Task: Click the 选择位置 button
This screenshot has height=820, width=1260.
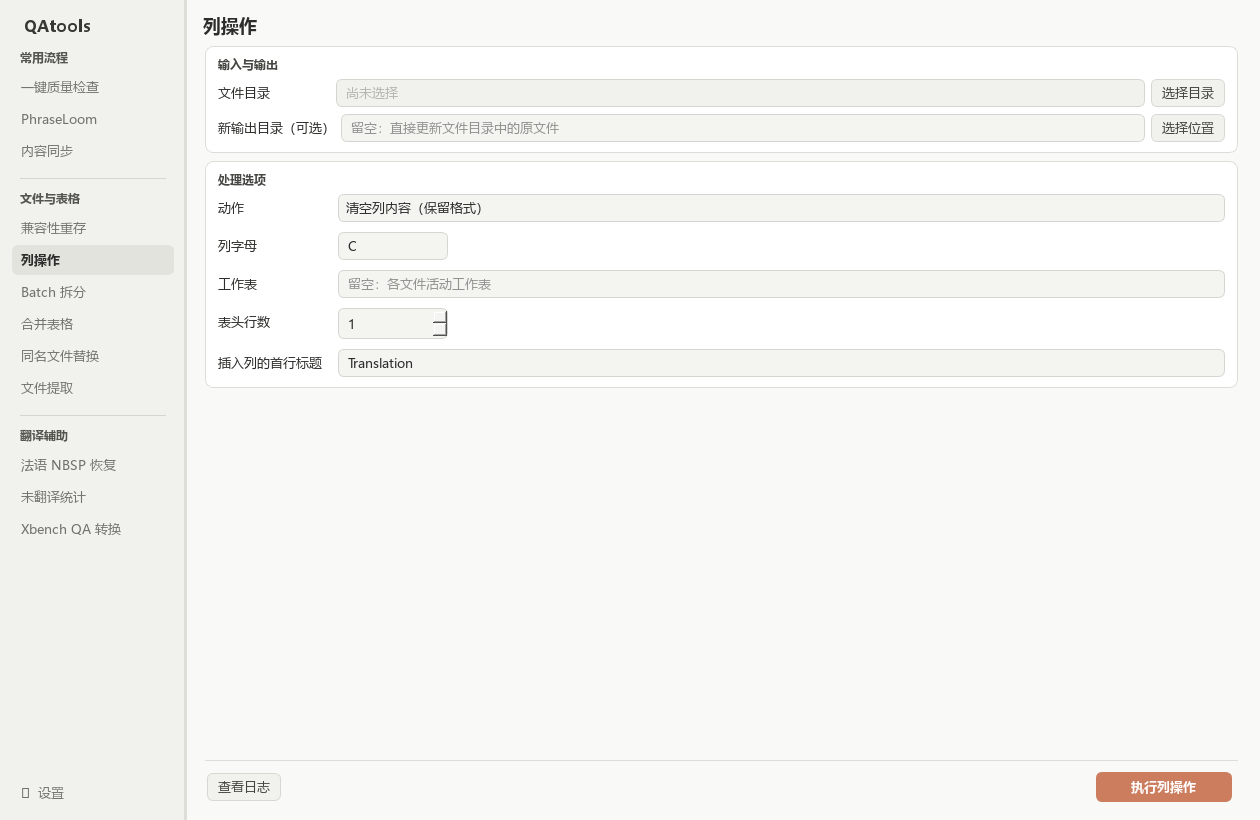Action: (1188, 128)
